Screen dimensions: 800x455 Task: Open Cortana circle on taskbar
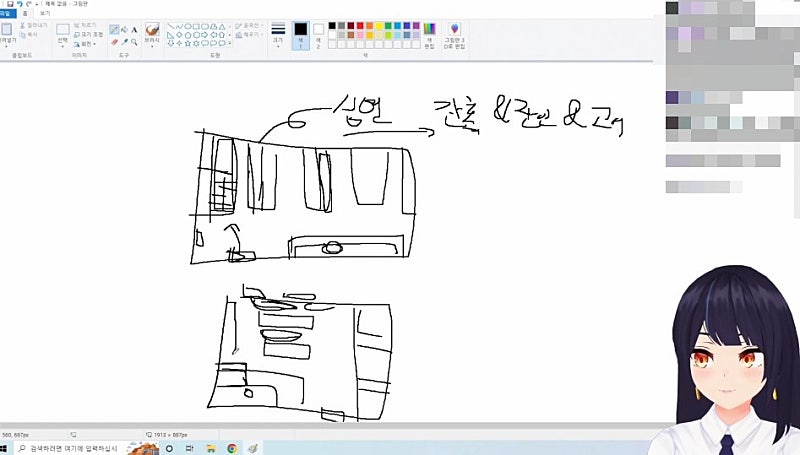click(169, 448)
